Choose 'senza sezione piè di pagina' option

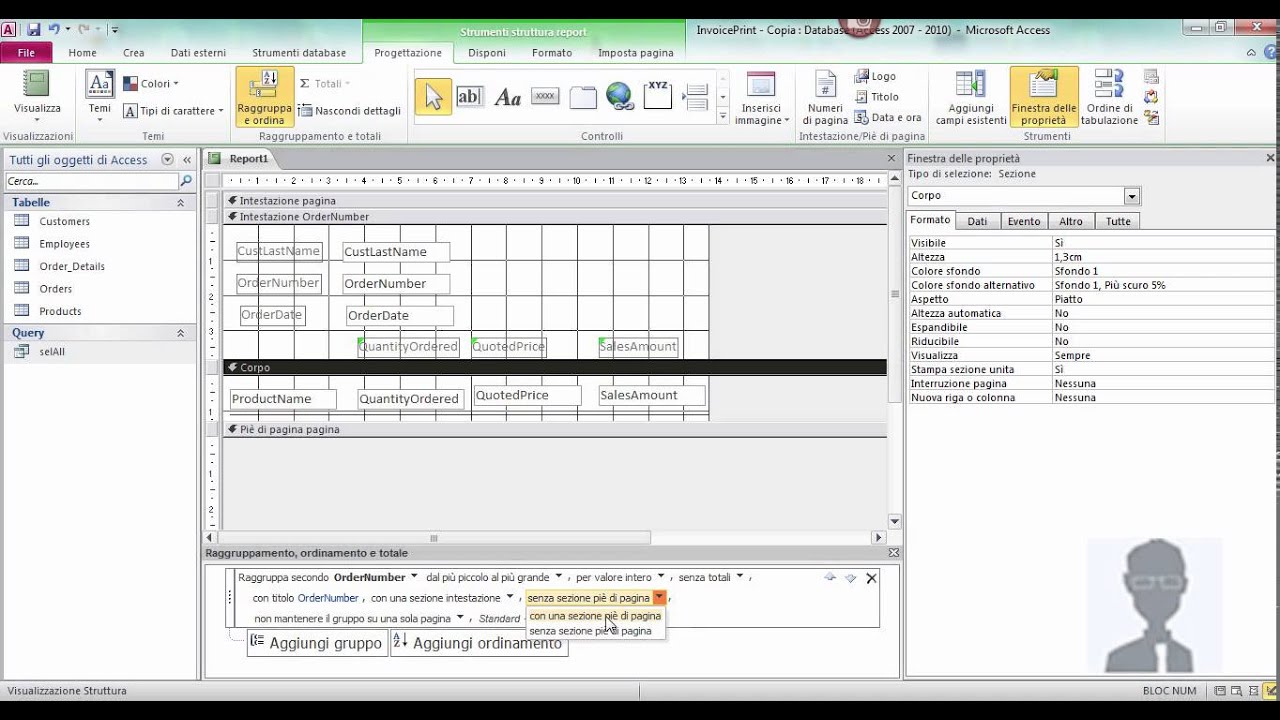590,631
